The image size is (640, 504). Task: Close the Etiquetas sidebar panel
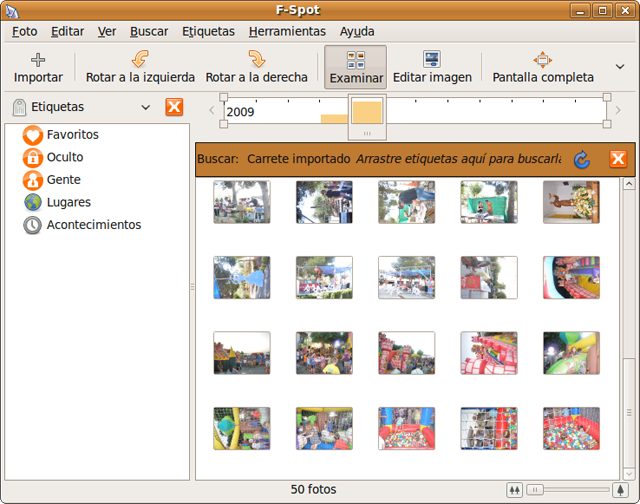(174, 107)
